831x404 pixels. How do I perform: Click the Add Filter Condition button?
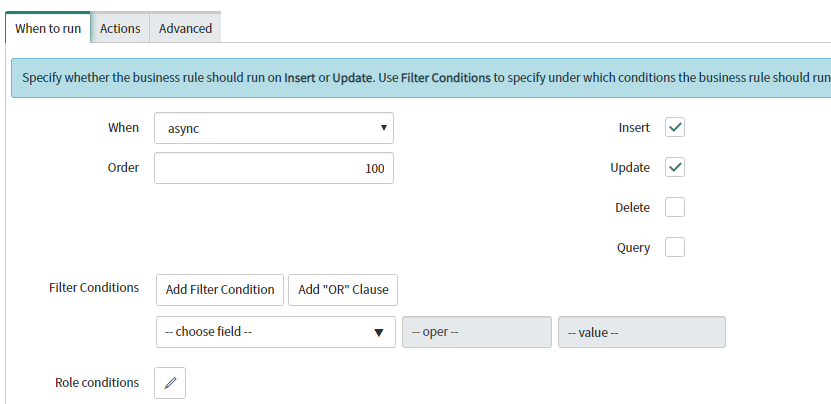coord(220,290)
